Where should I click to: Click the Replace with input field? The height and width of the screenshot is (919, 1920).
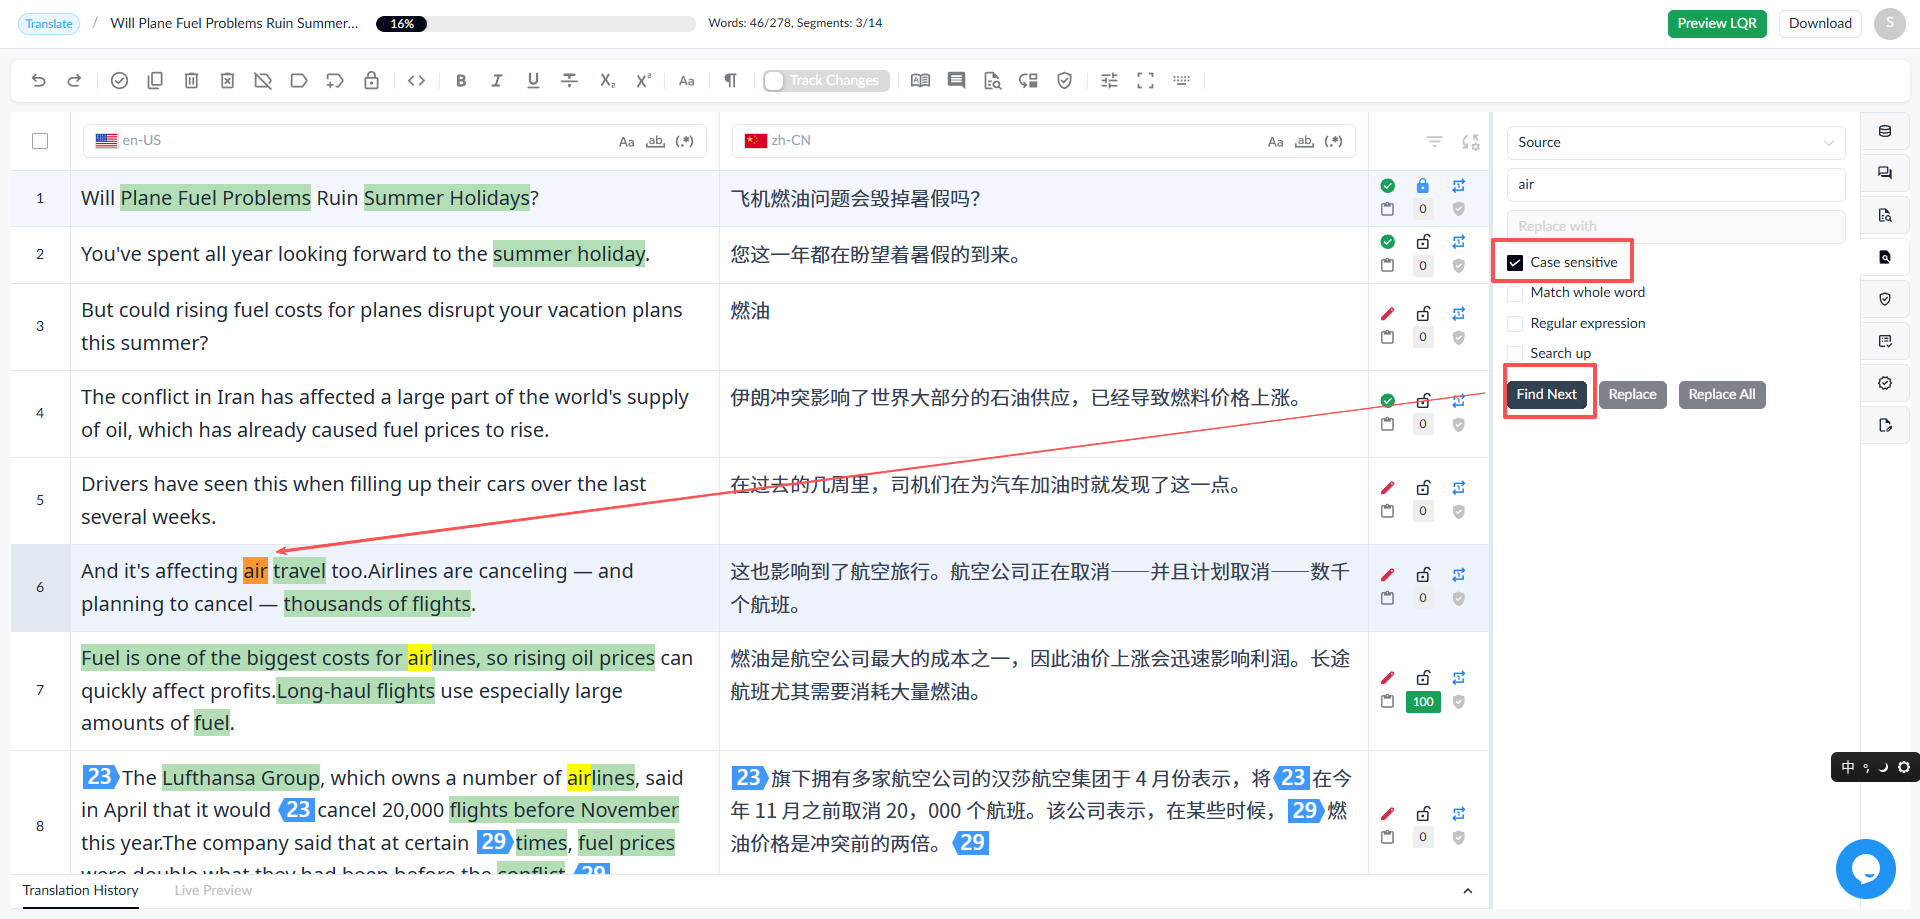(1676, 227)
